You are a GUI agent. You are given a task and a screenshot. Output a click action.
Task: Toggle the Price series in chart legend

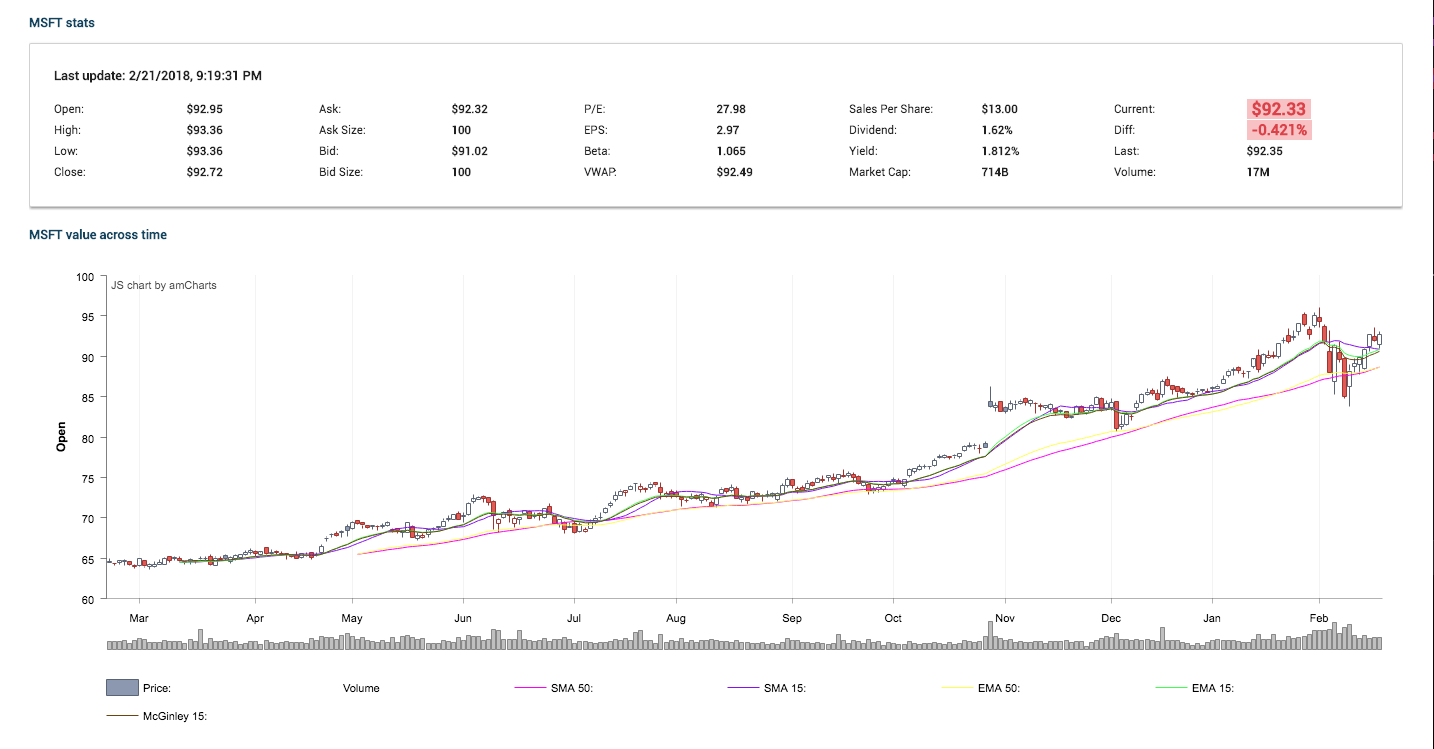point(138,688)
